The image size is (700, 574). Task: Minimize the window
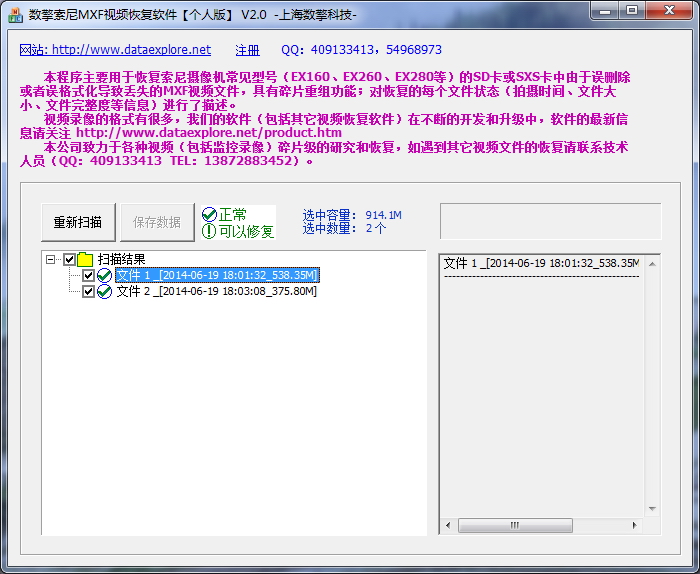605,11
